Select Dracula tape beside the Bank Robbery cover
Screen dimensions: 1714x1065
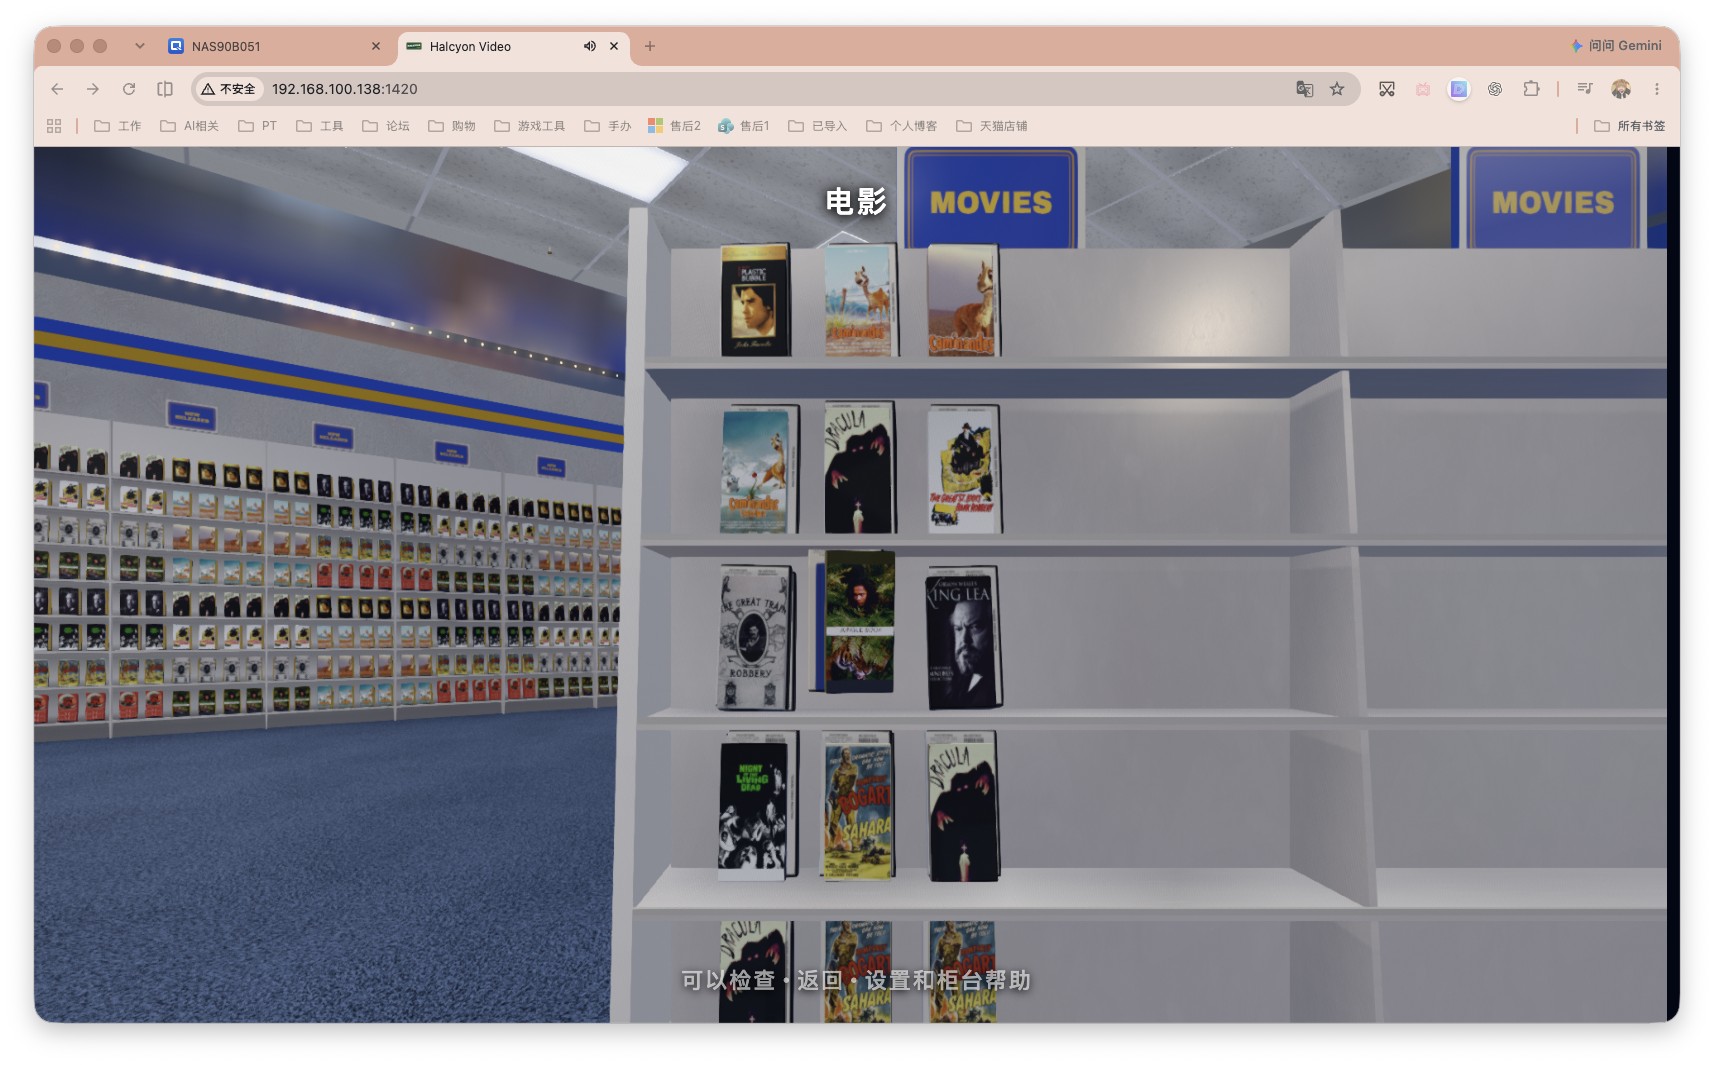click(860, 468)
